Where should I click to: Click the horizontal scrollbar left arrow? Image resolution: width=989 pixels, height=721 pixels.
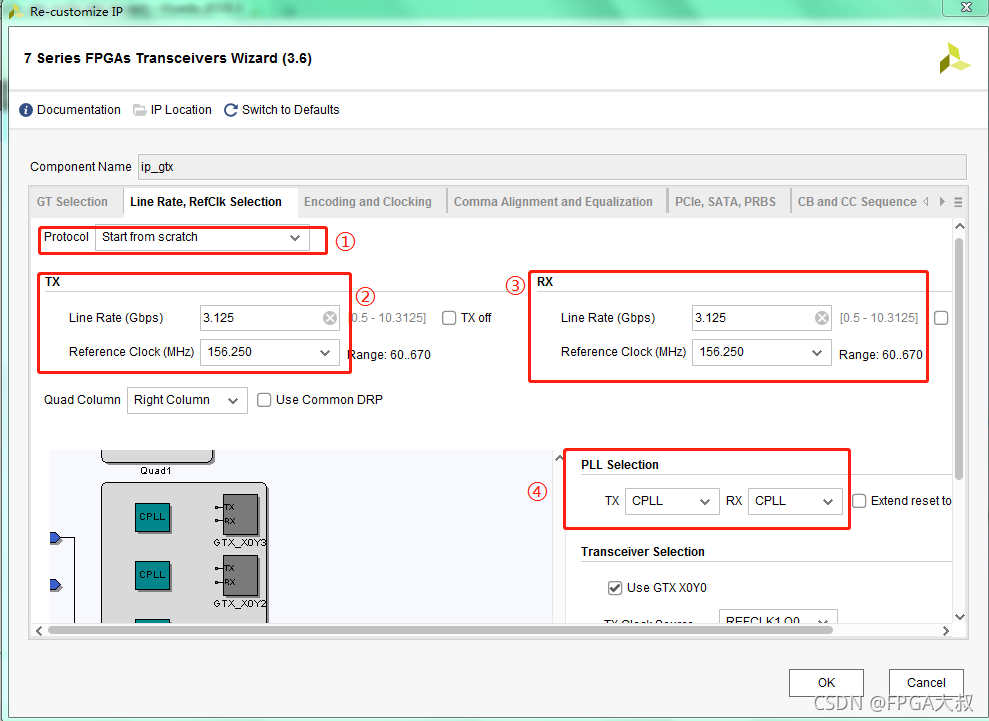tap(39, 631)
